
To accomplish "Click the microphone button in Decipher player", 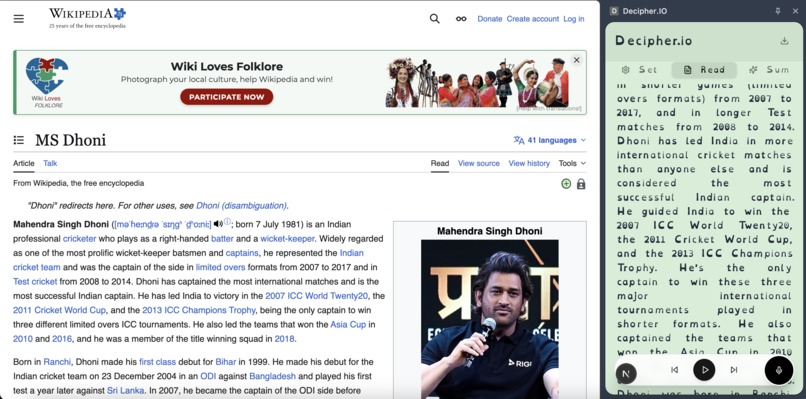I will (x=778, y=370).
